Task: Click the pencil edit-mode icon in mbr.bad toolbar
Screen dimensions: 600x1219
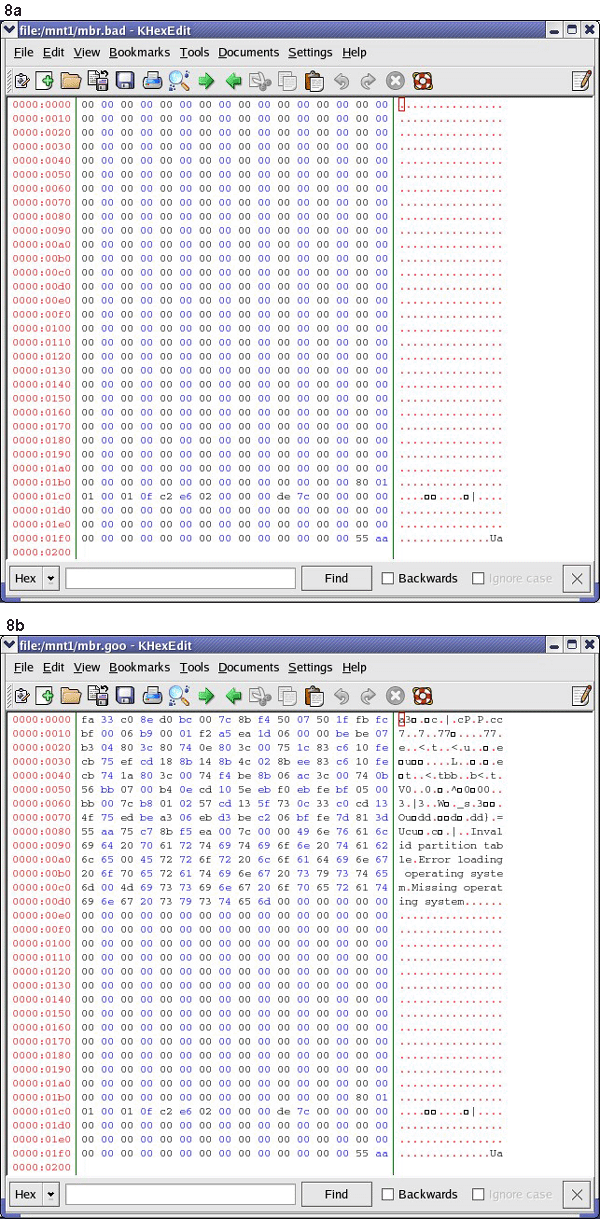Action: coord(581,81)
